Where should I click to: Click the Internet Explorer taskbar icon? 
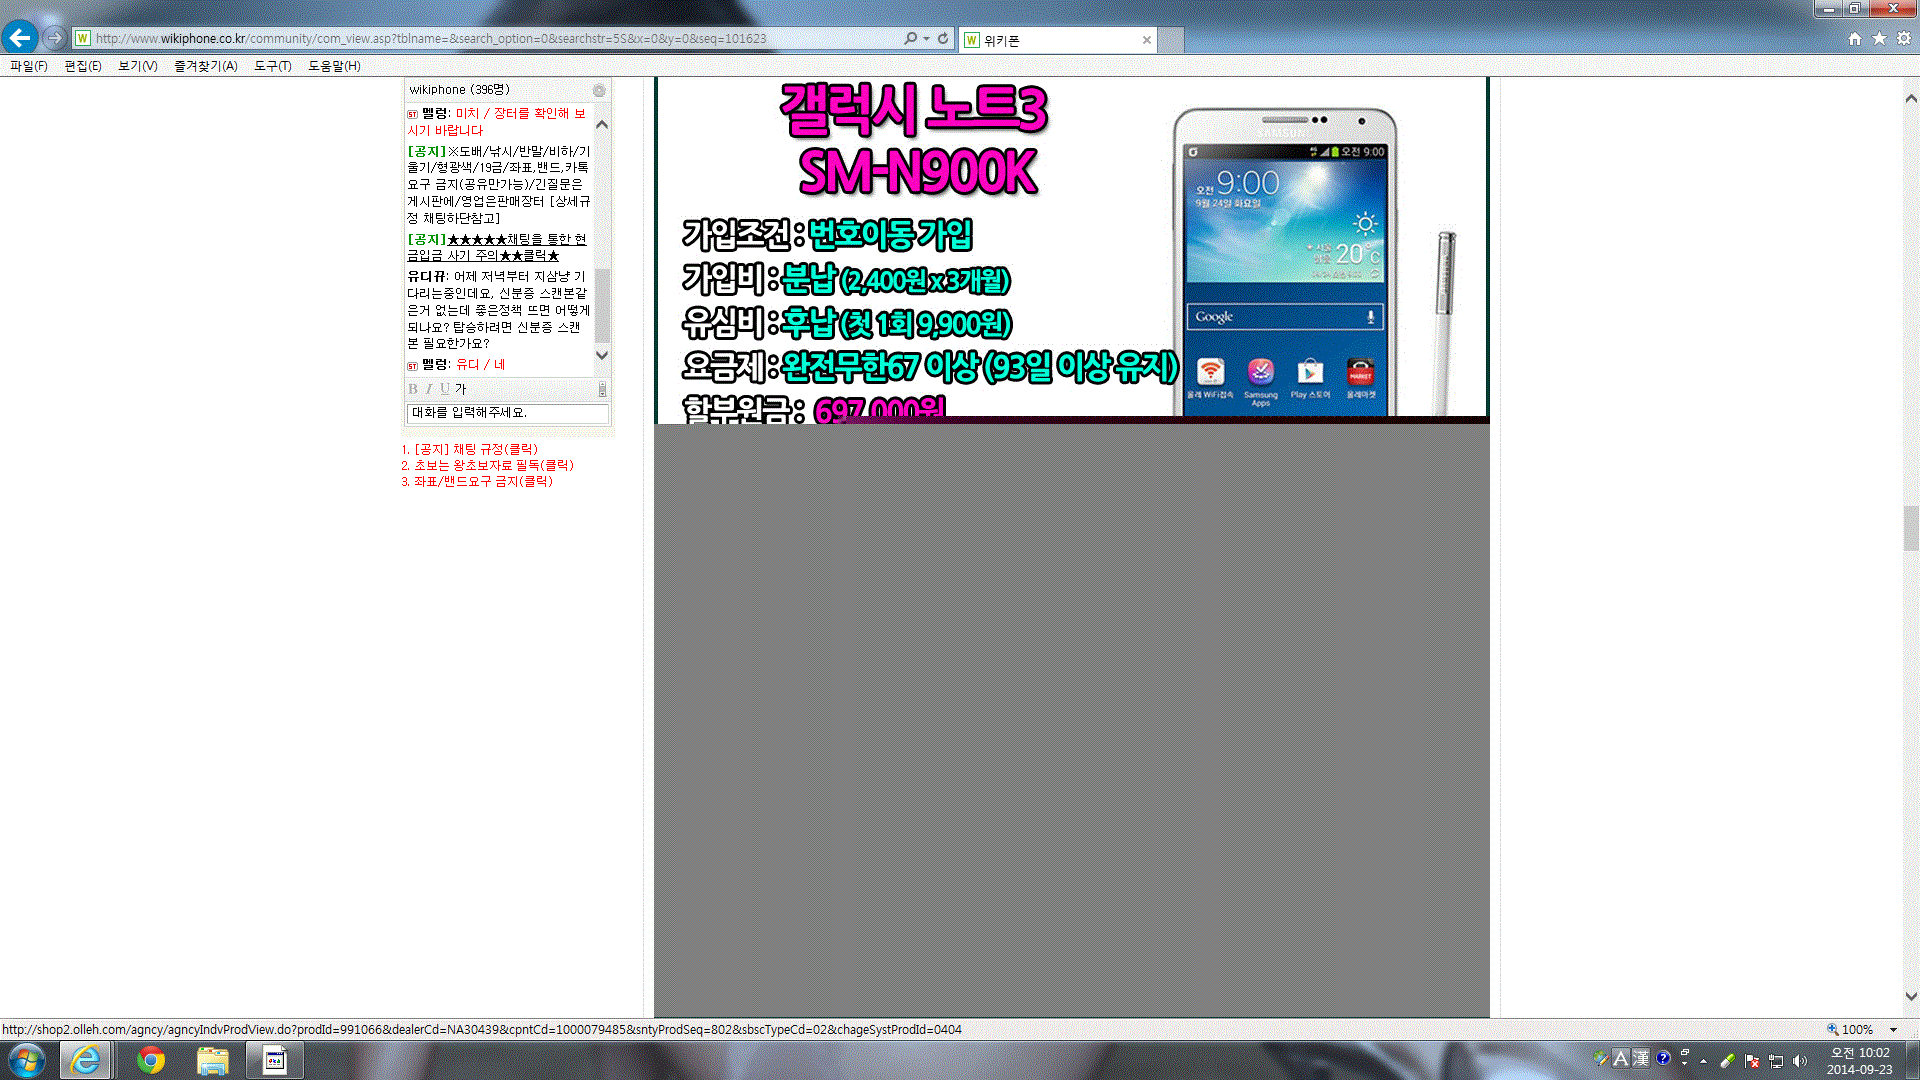86,1060
